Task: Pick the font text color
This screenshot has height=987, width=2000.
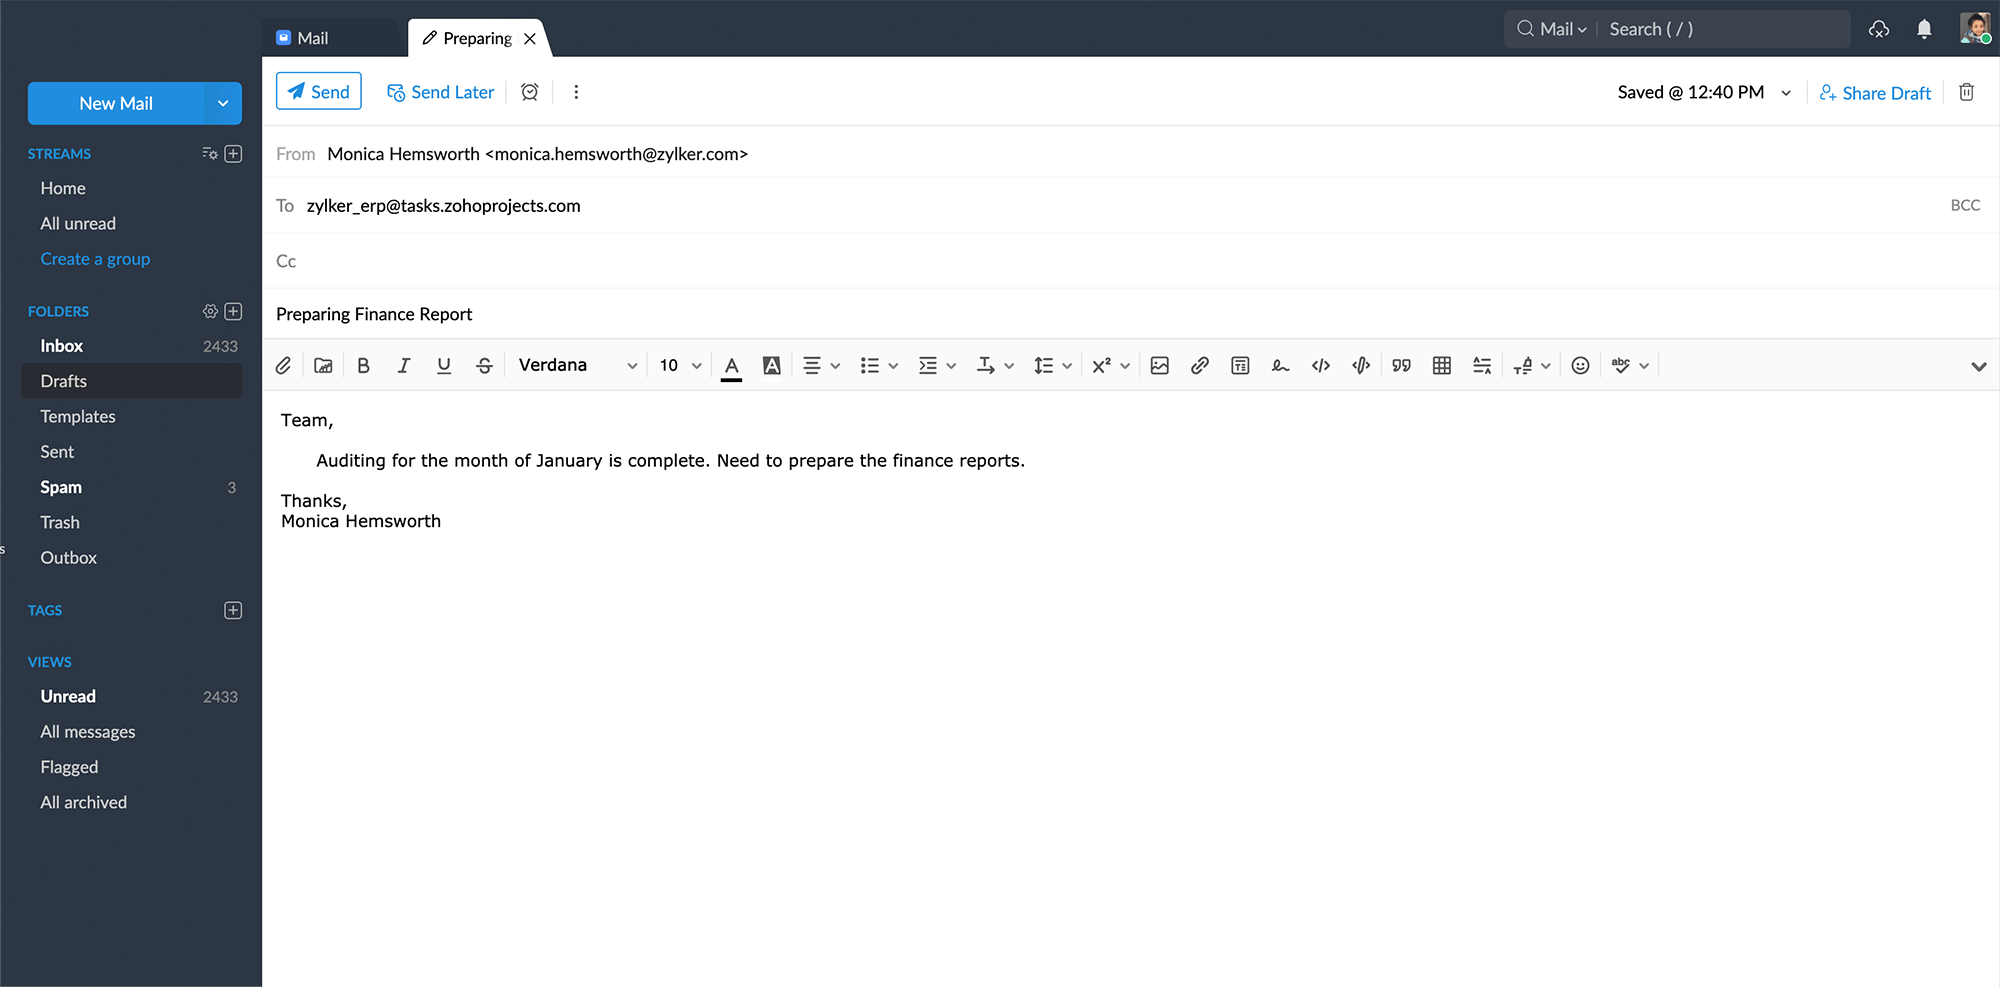Action: 732,366
